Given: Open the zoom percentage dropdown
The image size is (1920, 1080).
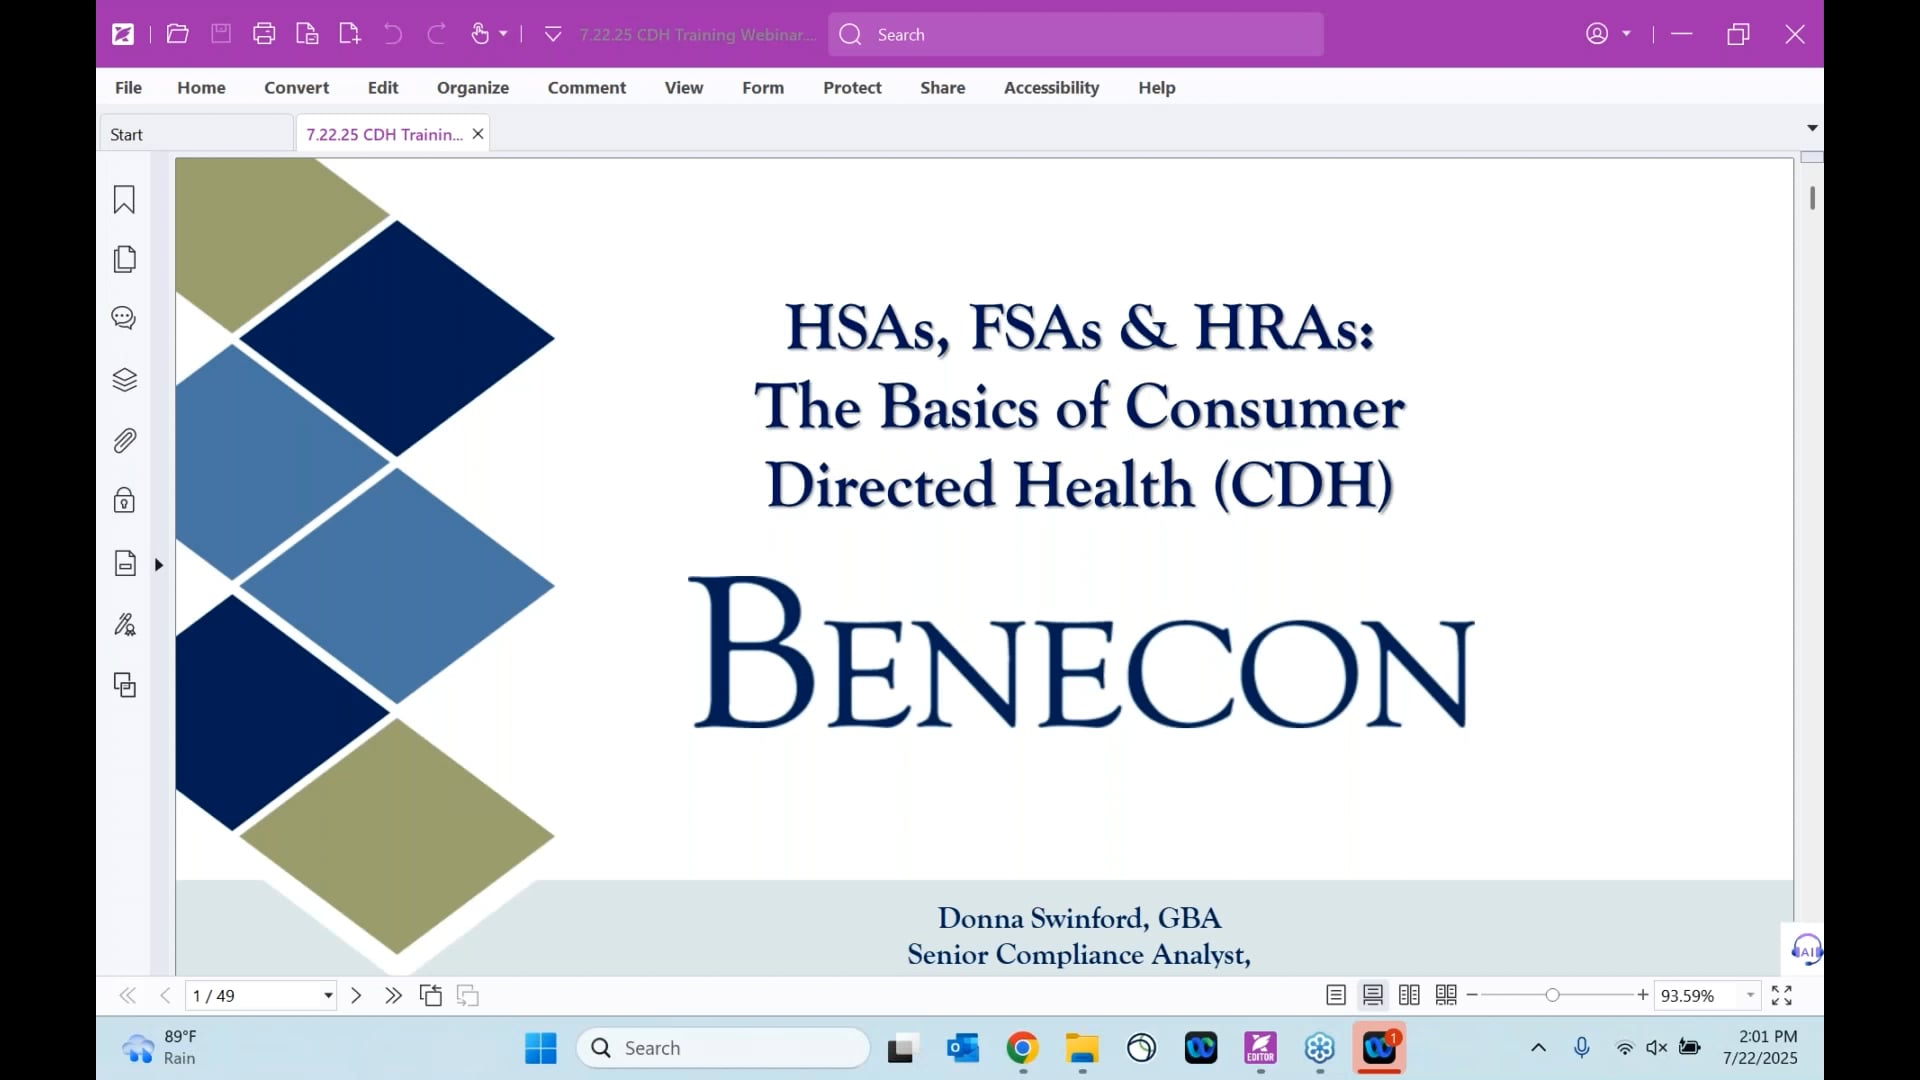Looking at the screenshot, I should 1750,995.
